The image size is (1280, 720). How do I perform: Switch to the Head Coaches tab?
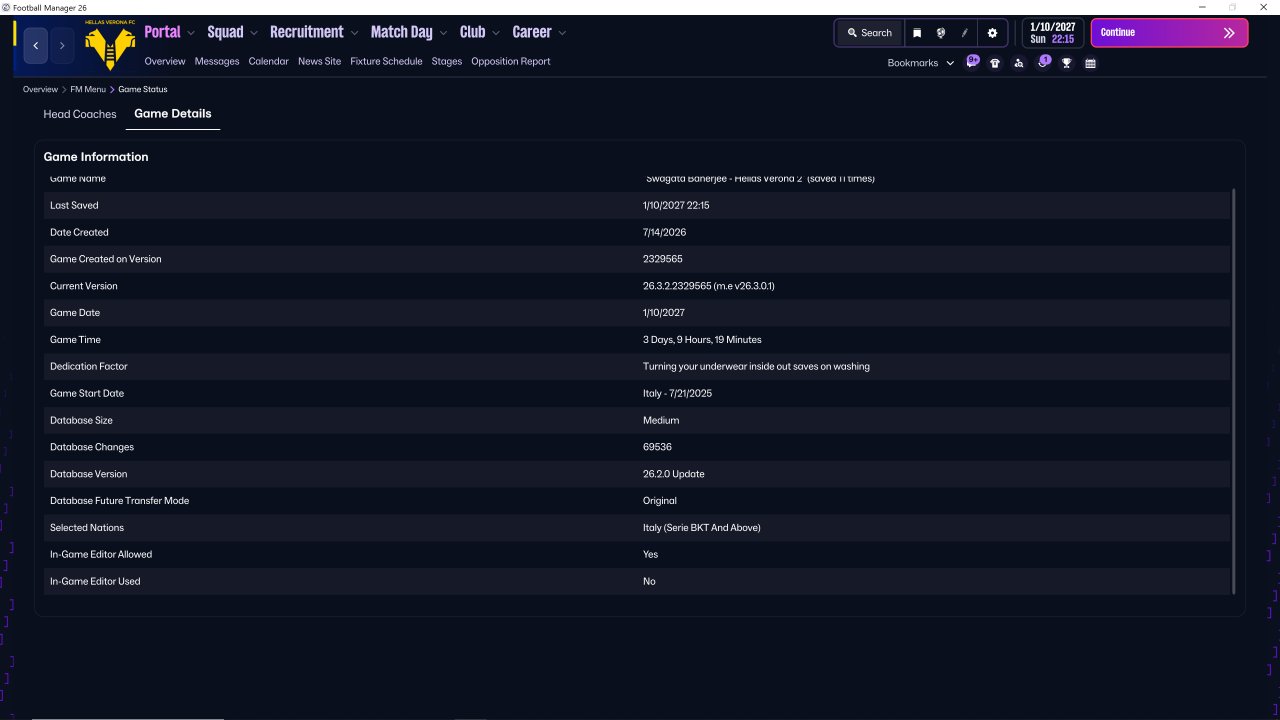[x=80, y=114]
